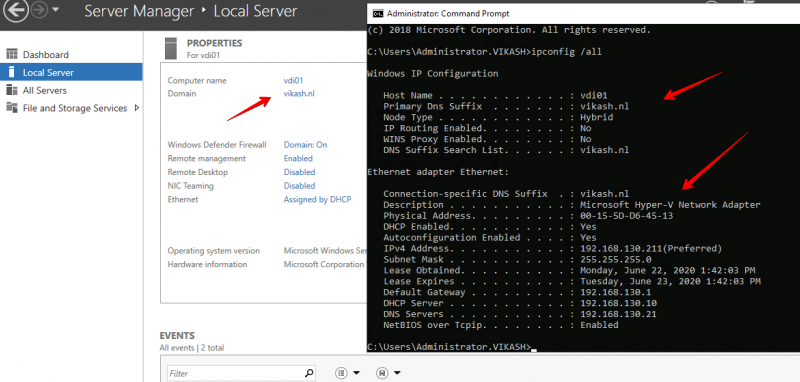Click the Remote management Enabled link
800x382 pixels.
298,159
